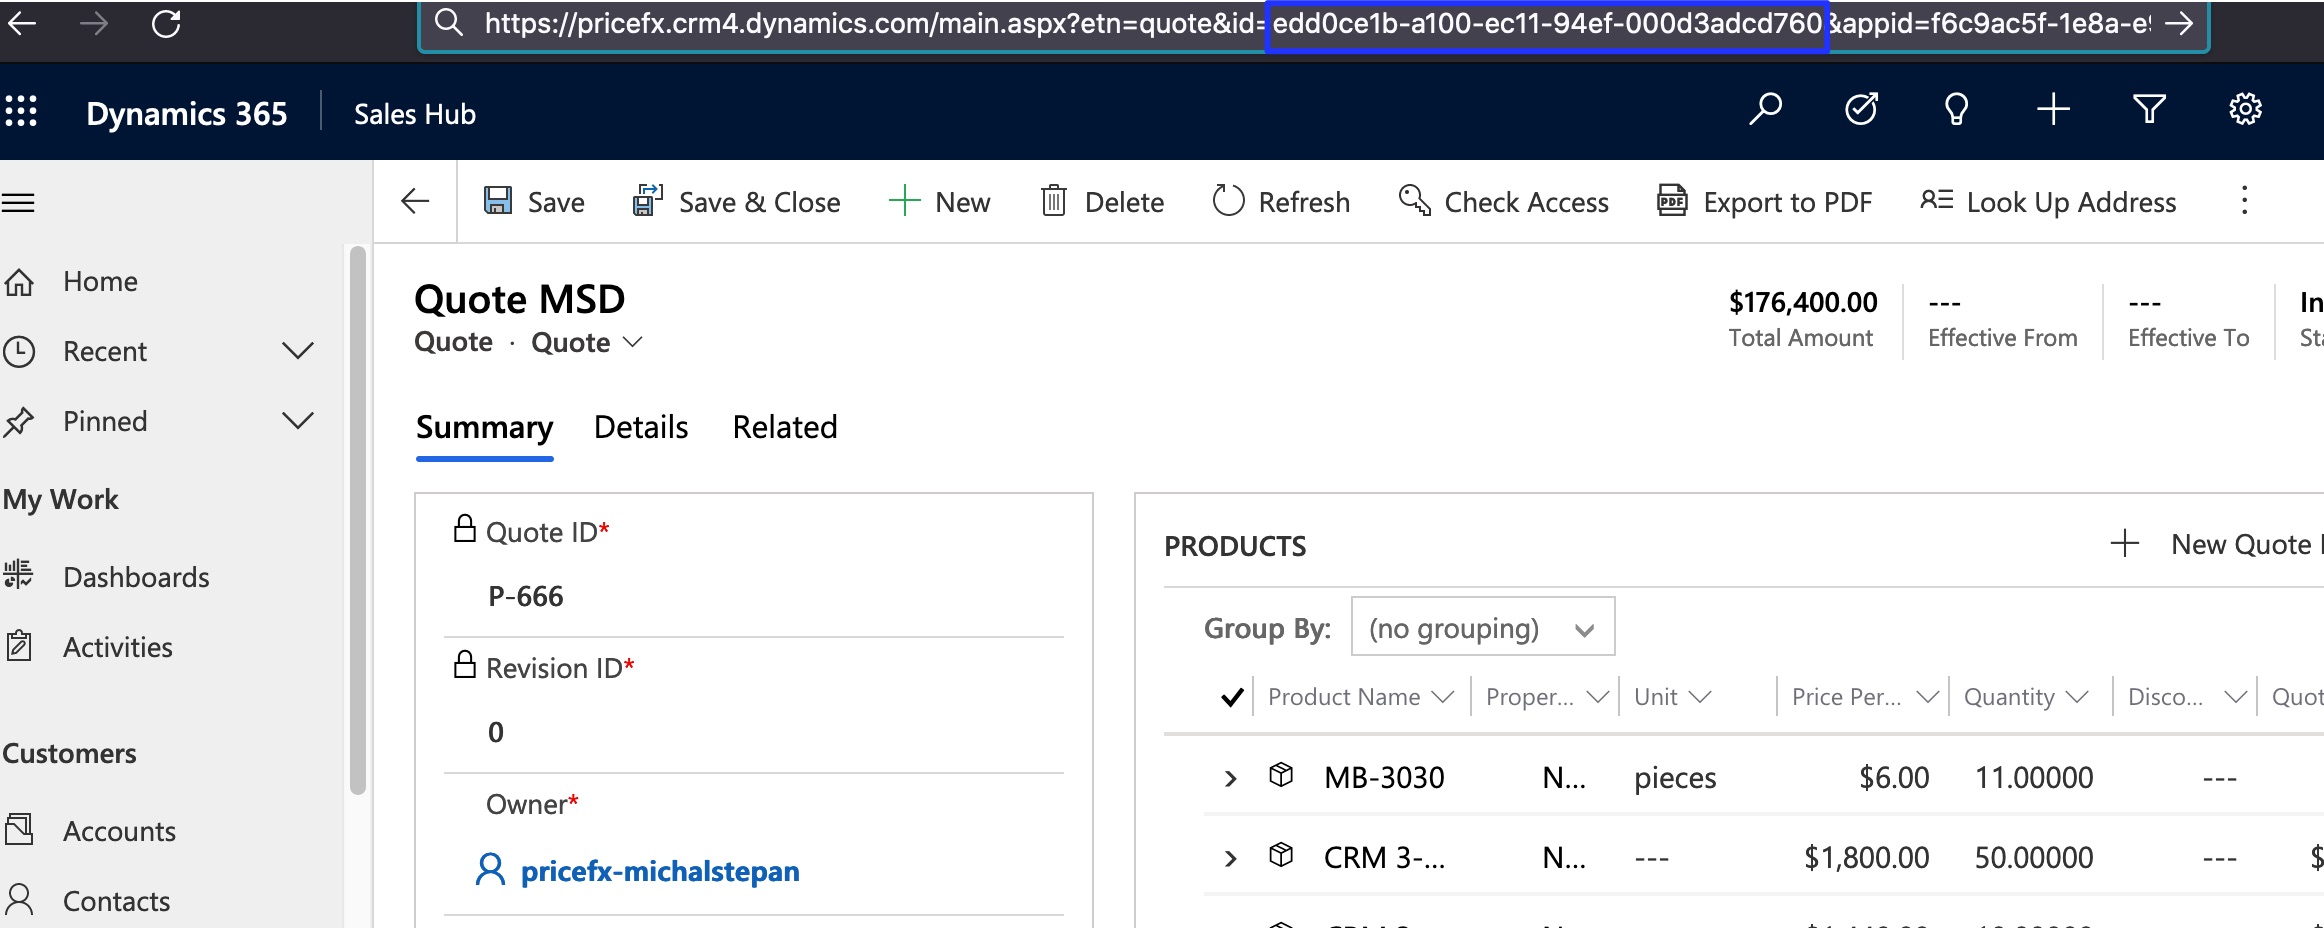Open the Group By dropdown
Viewport: 2324px width, 928px height.
pos(1482,627)
